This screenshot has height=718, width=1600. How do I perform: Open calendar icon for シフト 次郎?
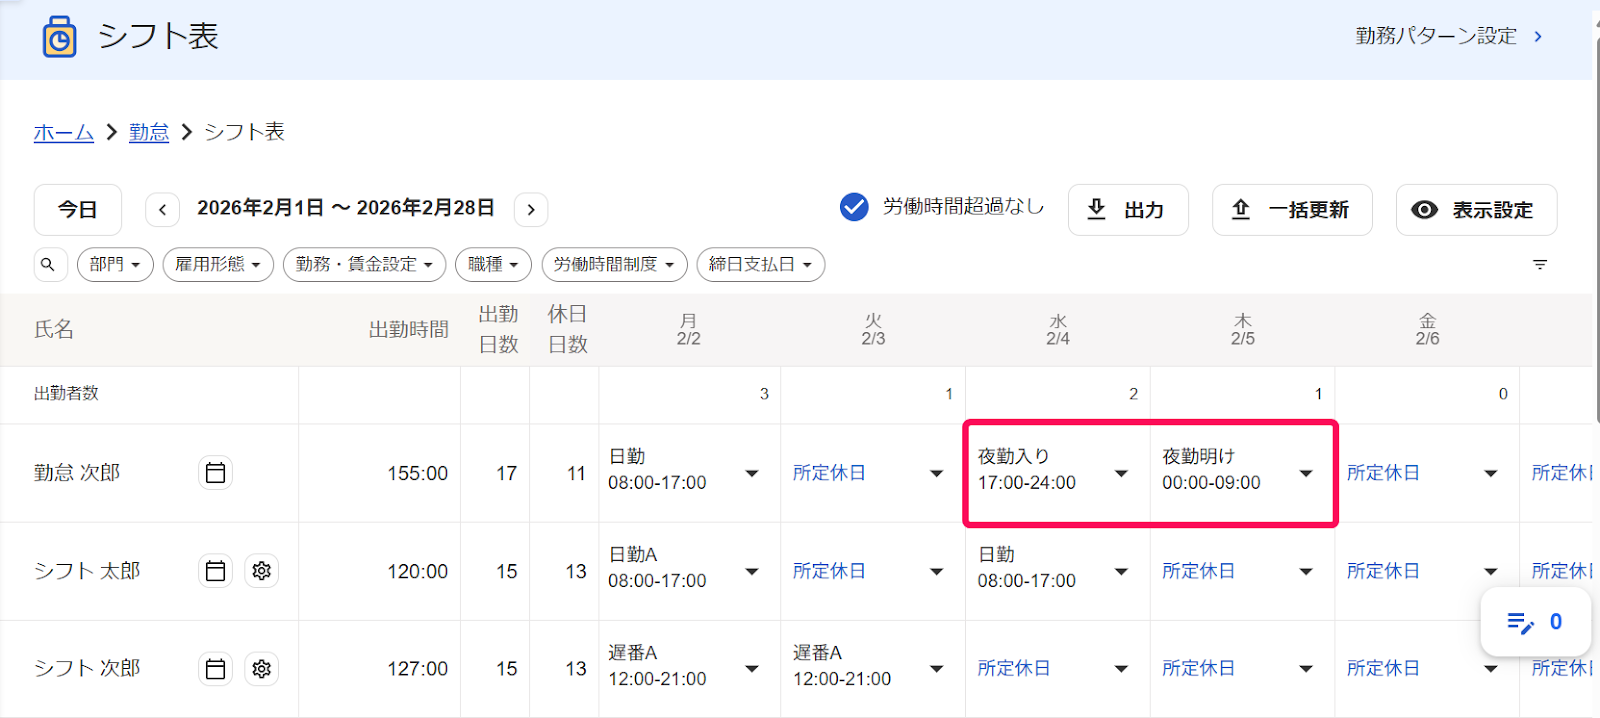(215, 669)
